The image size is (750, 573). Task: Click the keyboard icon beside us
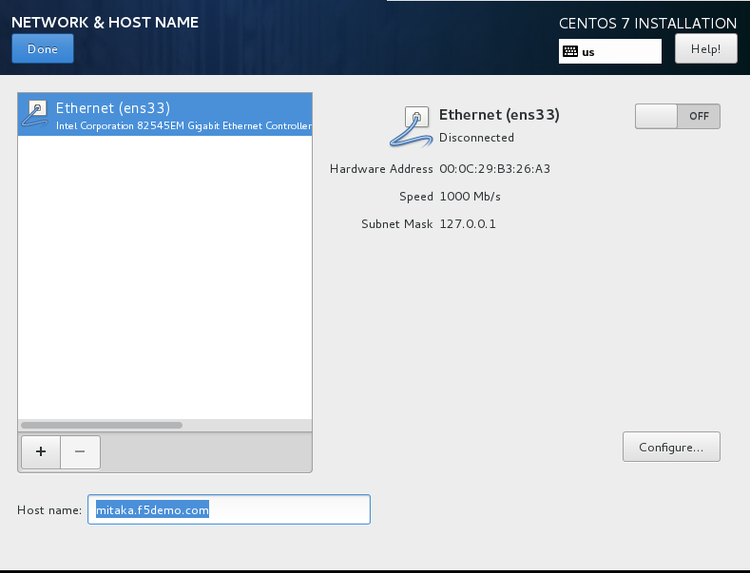(570, 52)
